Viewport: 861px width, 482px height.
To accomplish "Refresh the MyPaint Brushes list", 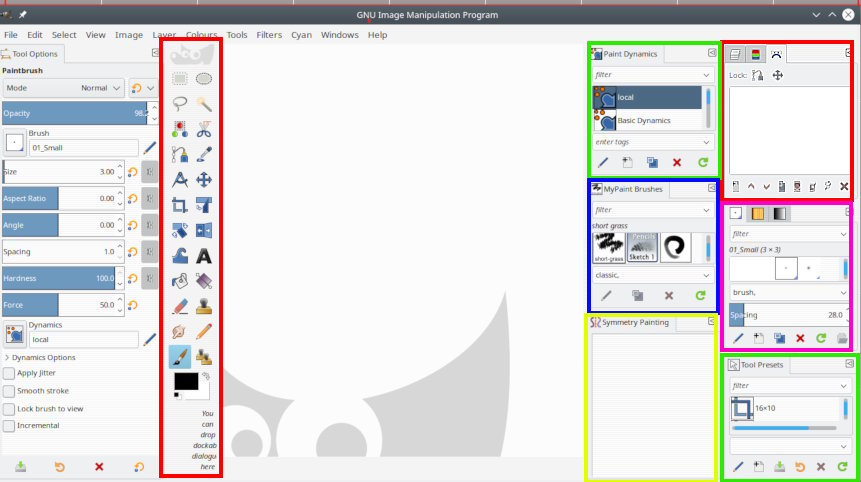I will point(701,296).
